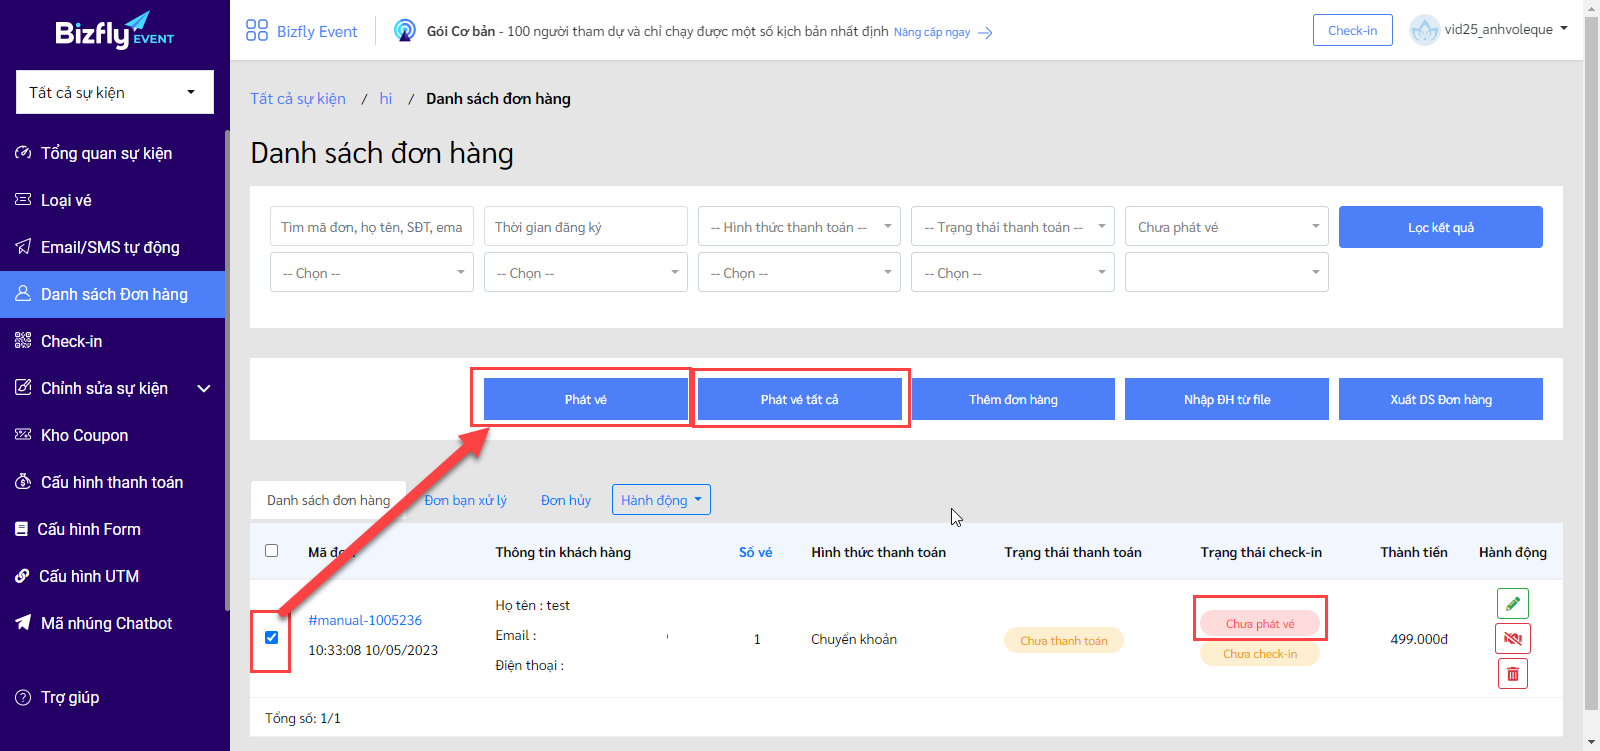This screenshot has height=751, width=1600.
Task: Tick the select-all checkbox in table header
Action: pyautogui.click(x=271, y=551)
